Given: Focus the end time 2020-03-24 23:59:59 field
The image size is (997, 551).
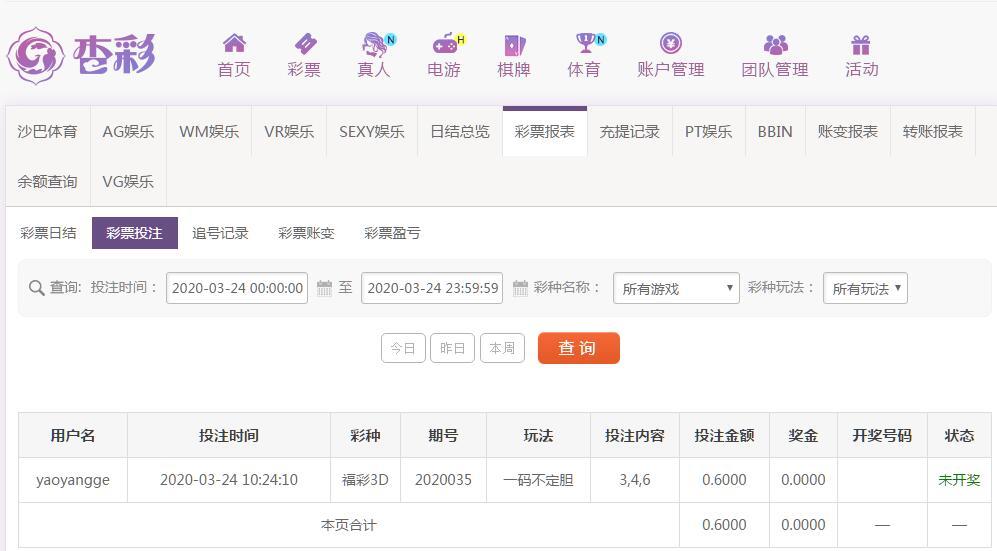Looking at the screenshot, I should [x=432, y=288].
